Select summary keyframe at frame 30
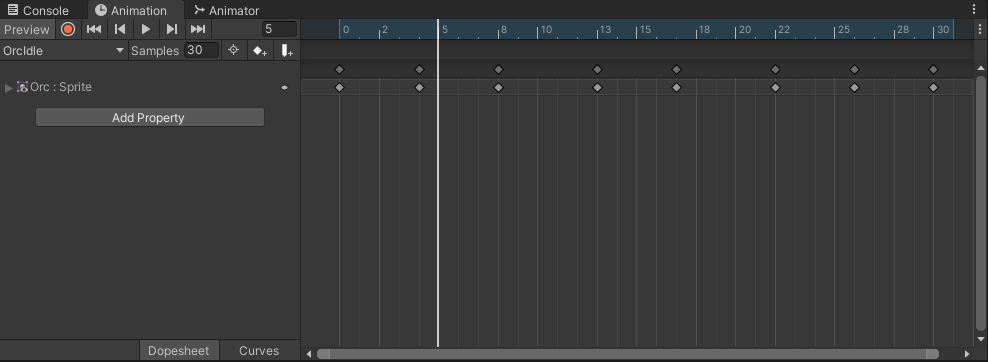 (x=934, y=69)
